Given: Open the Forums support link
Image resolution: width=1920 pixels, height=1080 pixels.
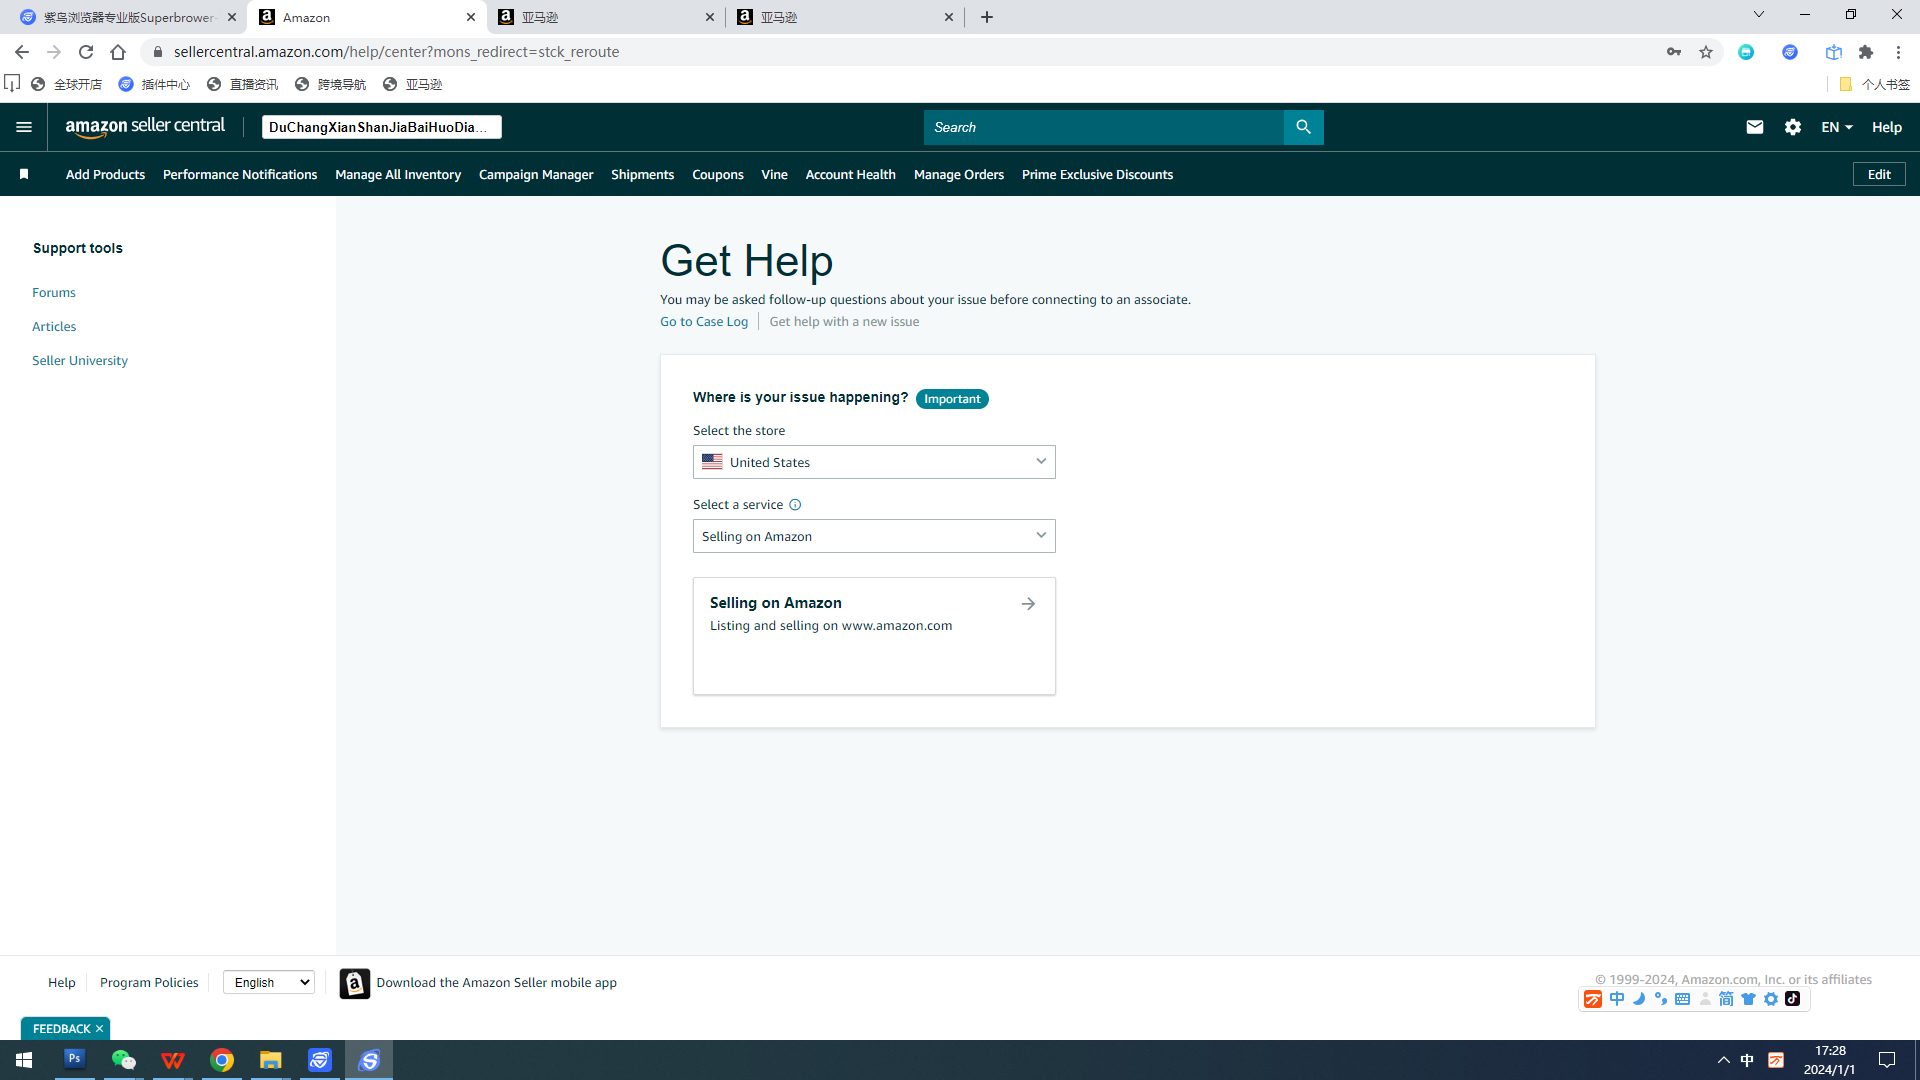Looking at the screenshot, I should coord(54,293).
